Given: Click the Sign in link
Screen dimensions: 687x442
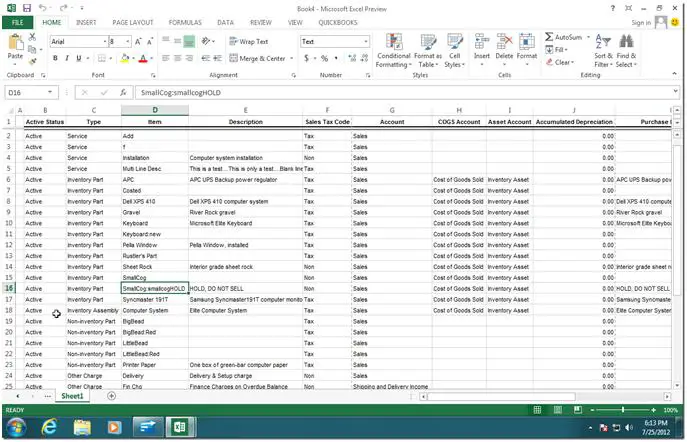Looking at the screenshot, I should coord(641,23).
